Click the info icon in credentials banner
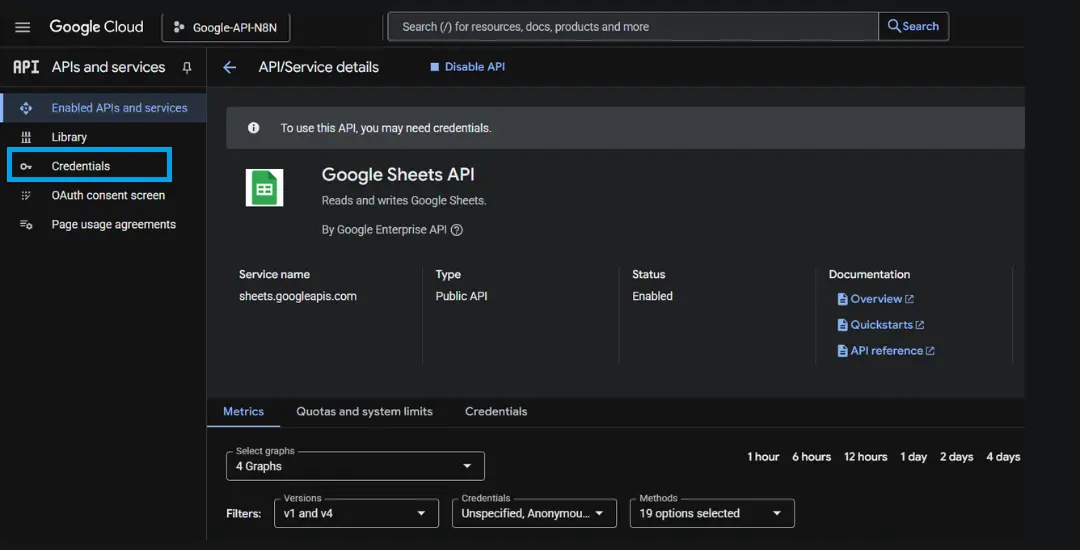 point(253,128)
